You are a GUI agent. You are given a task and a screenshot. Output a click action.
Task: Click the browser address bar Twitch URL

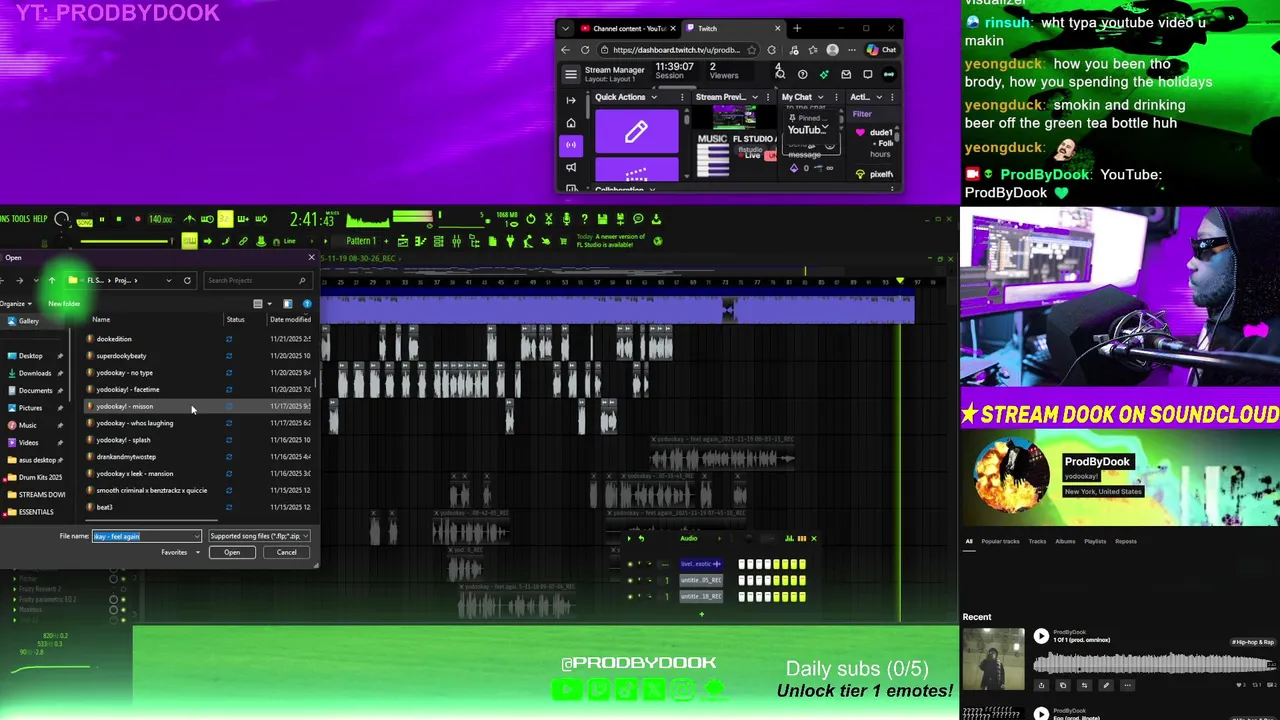(676, 50)
